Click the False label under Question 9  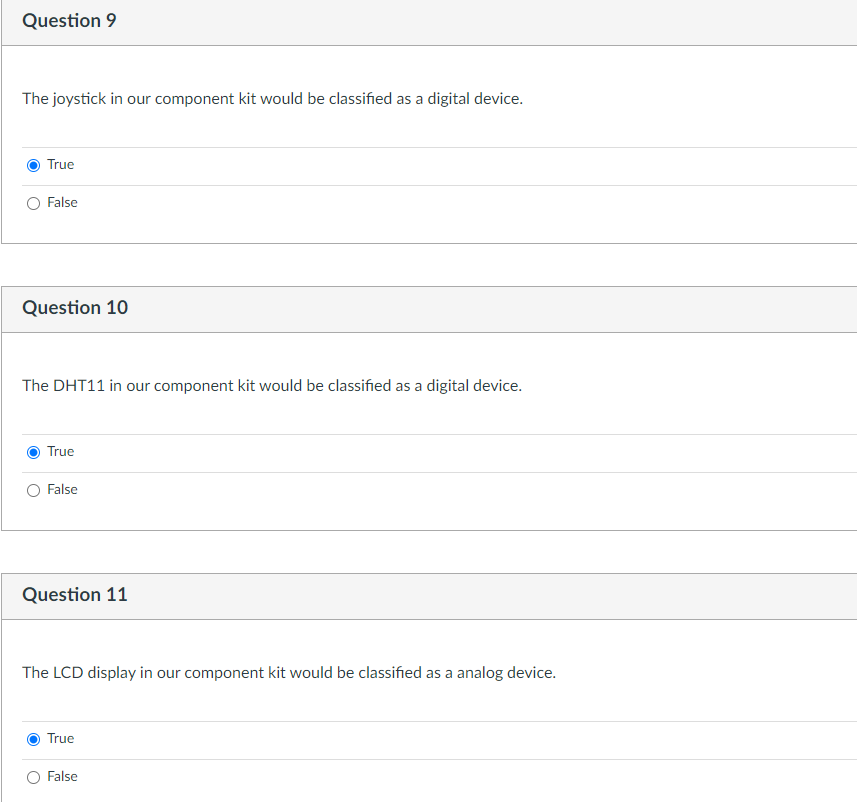tap(63, 202)
